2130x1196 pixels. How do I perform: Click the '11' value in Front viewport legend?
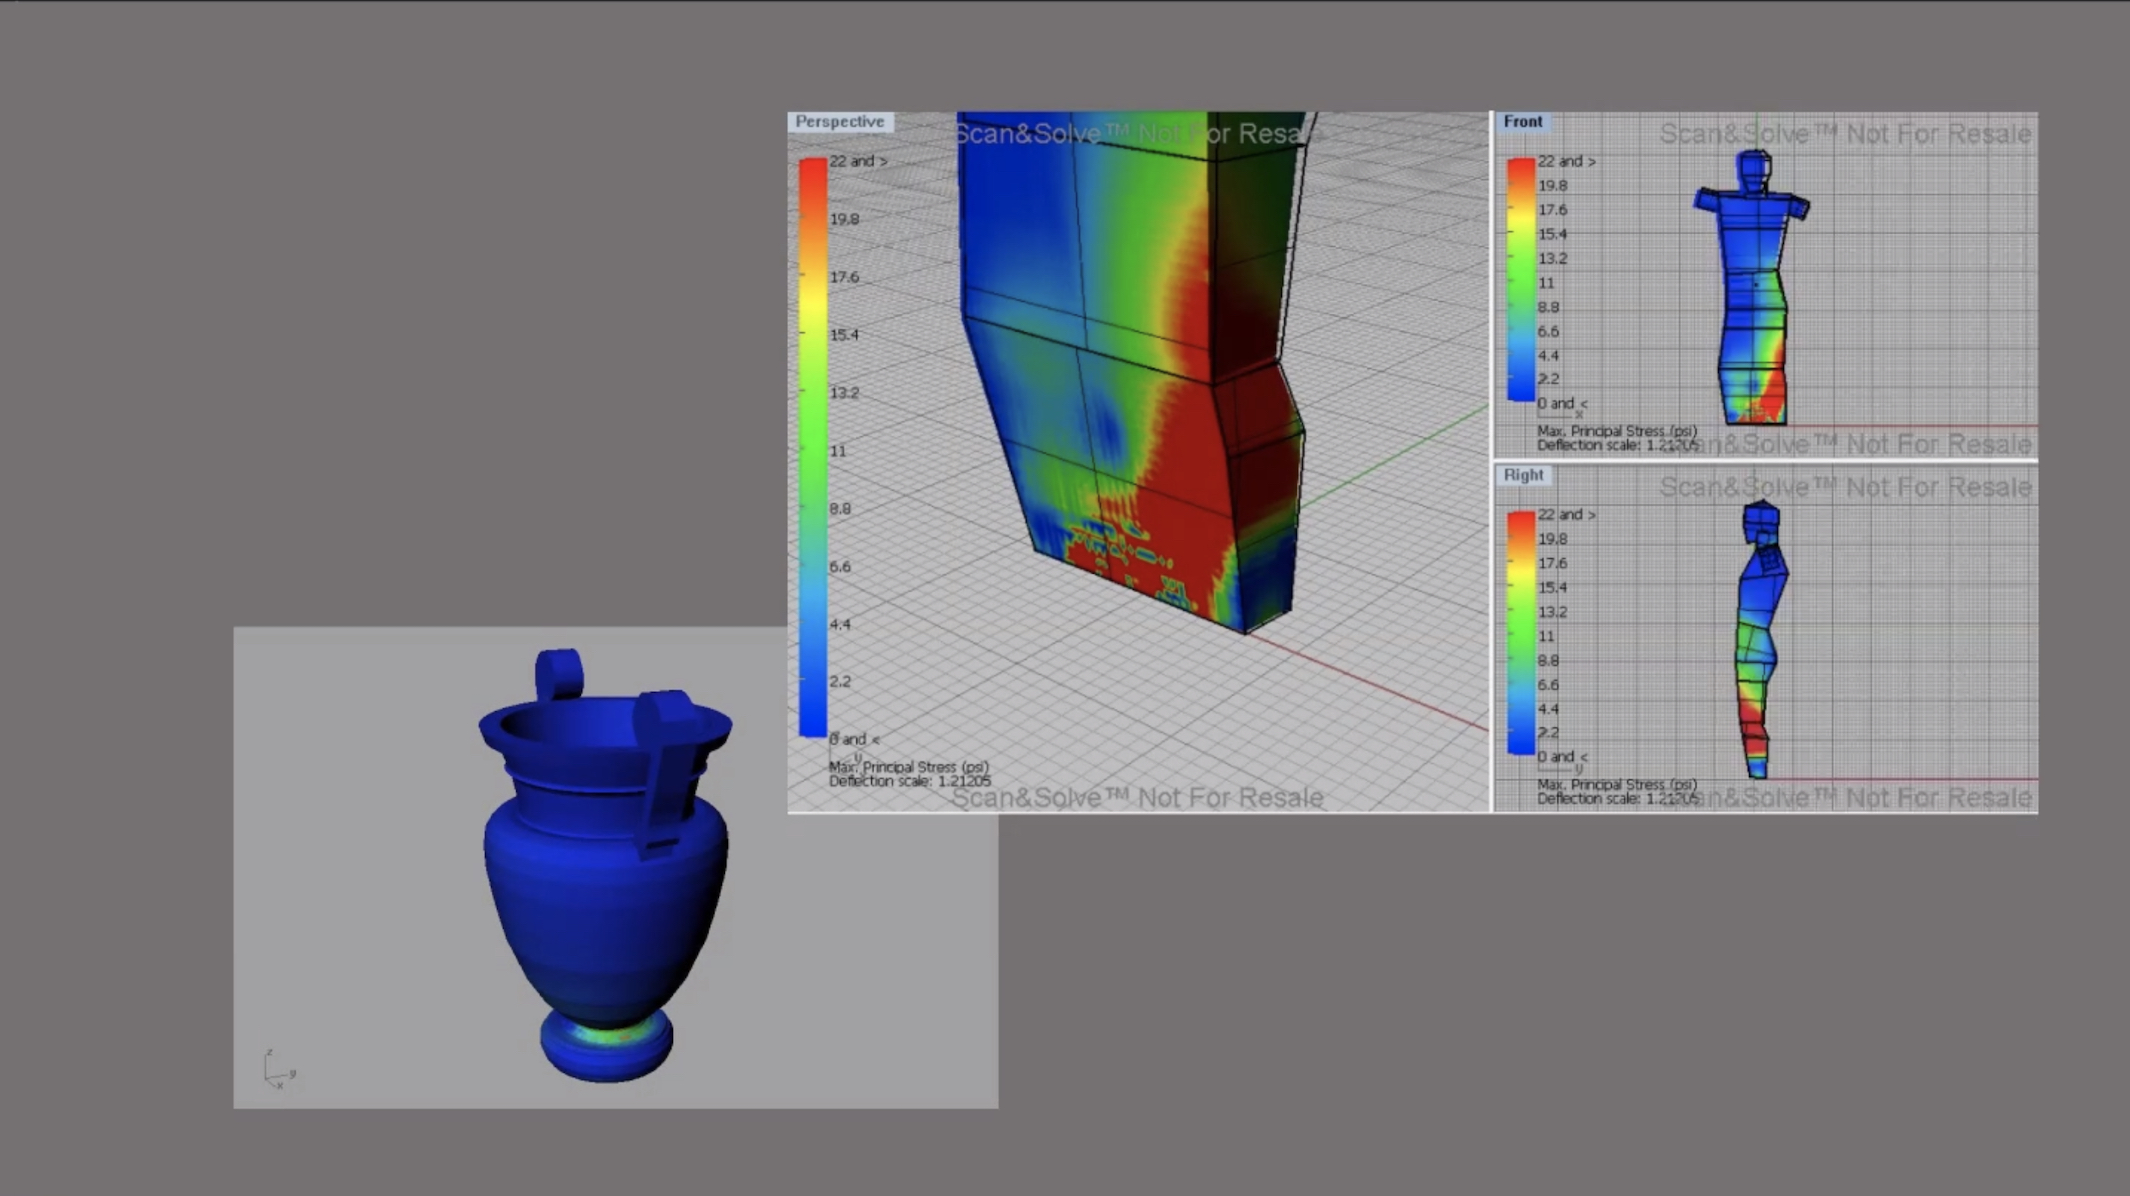tap(1546, 283)
